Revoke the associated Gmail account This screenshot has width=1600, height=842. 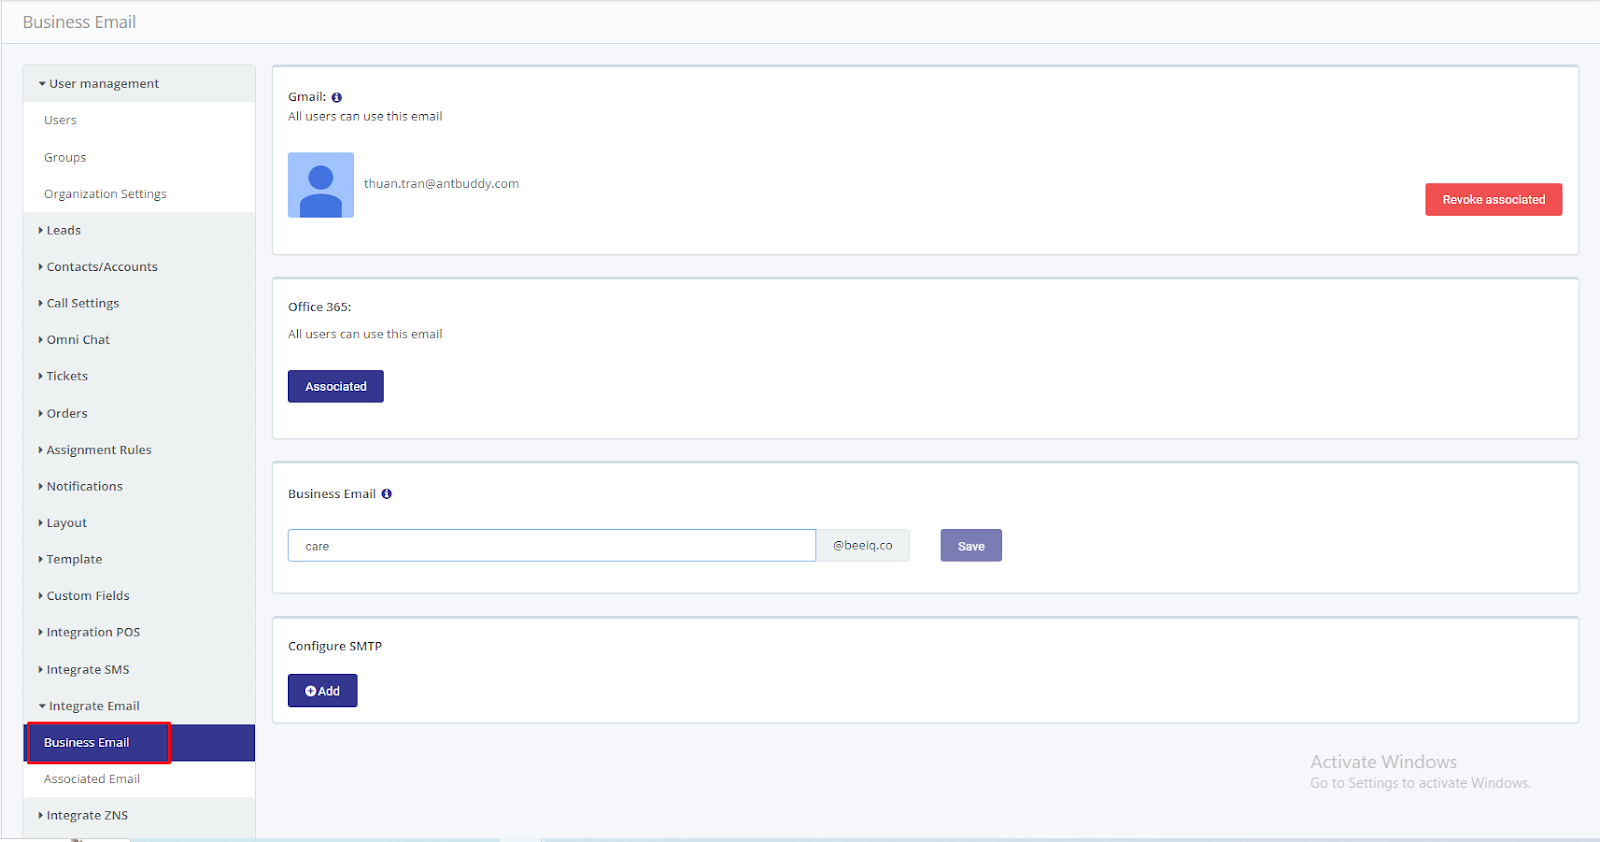coord(1493,199)
